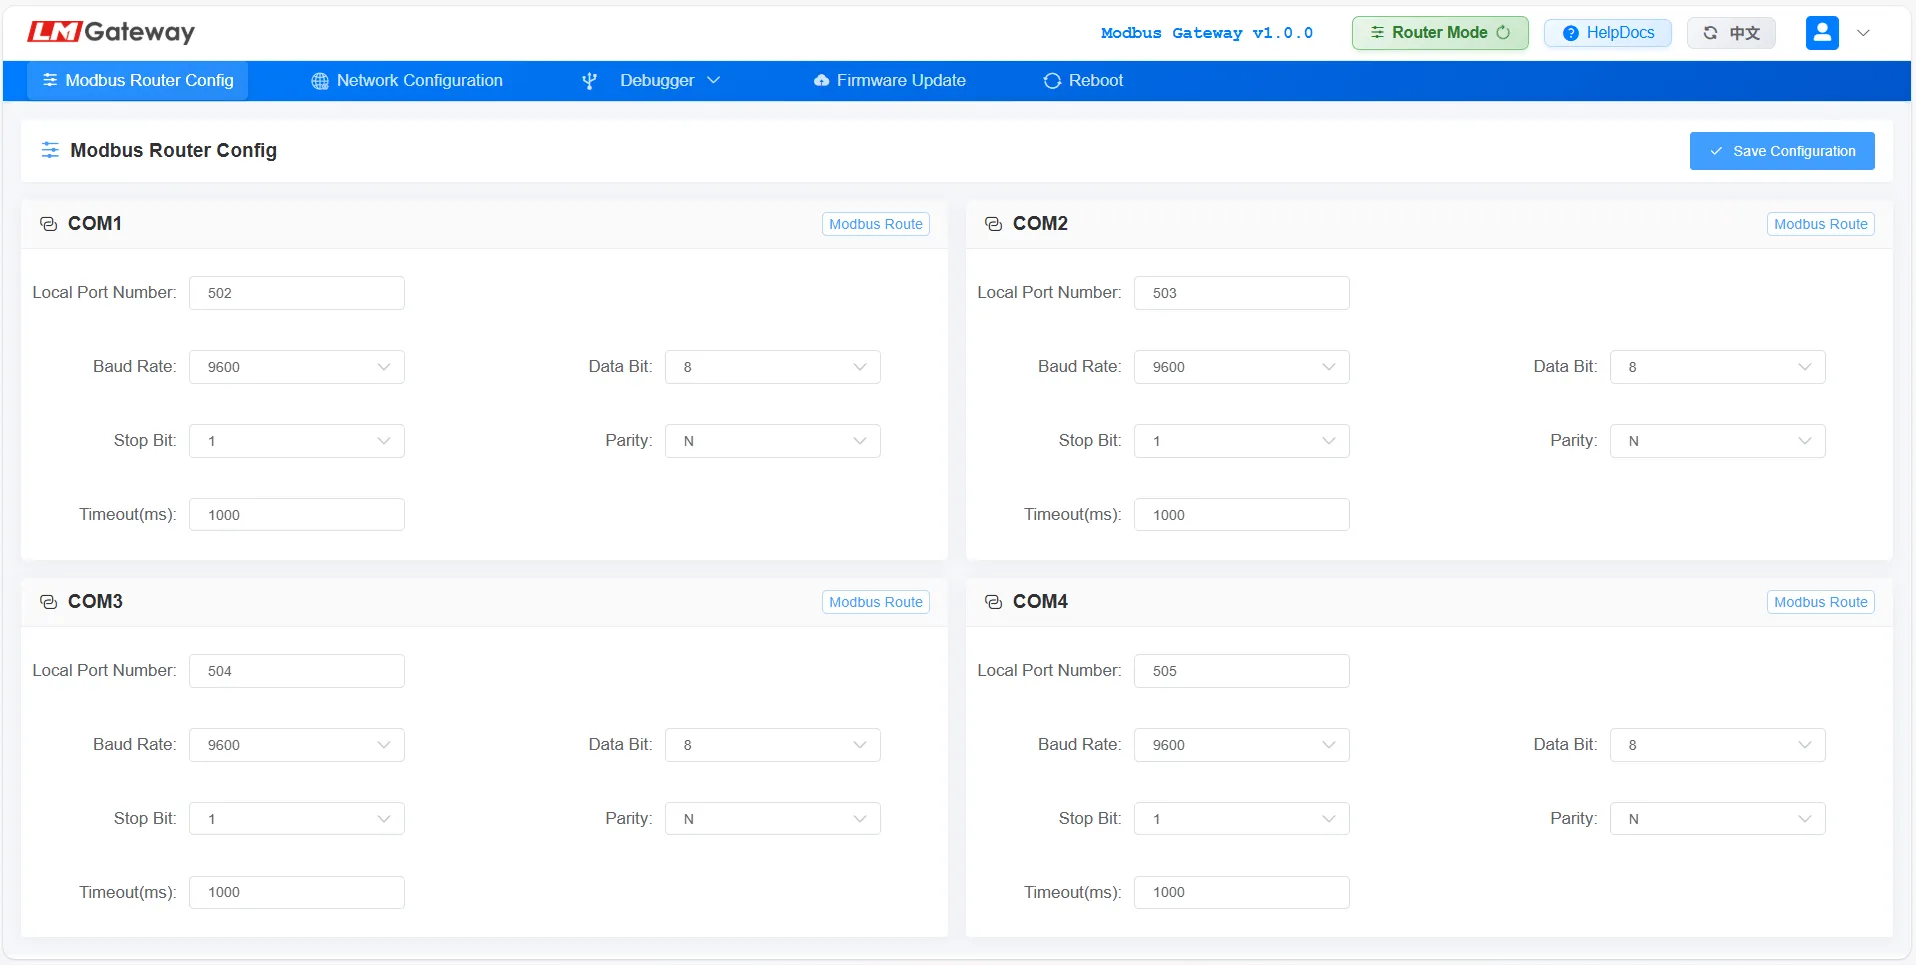Click the COM3 link icon
The width and height of the screenshot is (1916, 965).
(x=48, y=602)
